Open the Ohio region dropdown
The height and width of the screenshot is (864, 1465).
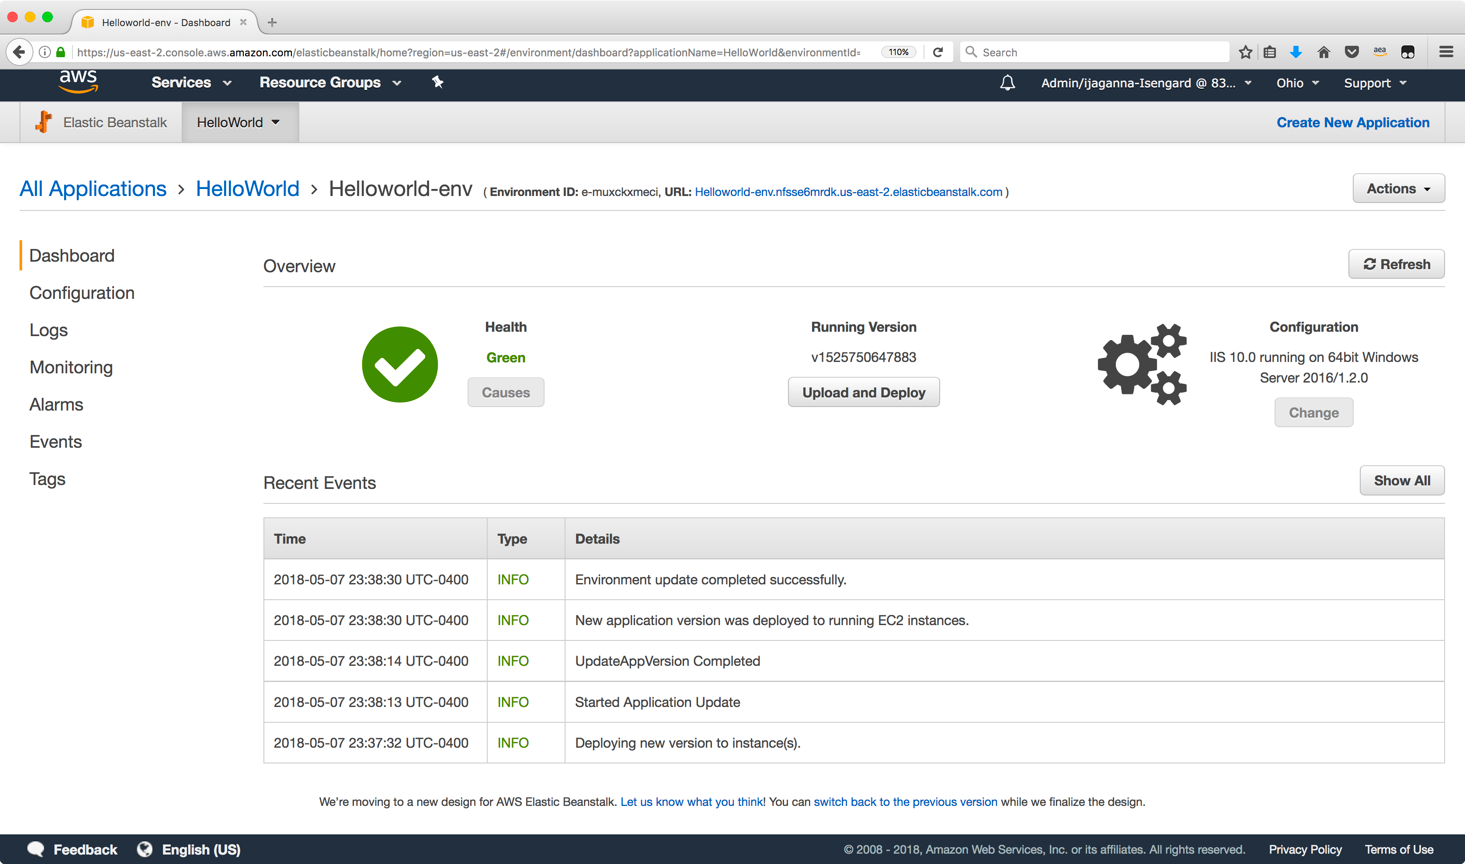(1297, 83)
